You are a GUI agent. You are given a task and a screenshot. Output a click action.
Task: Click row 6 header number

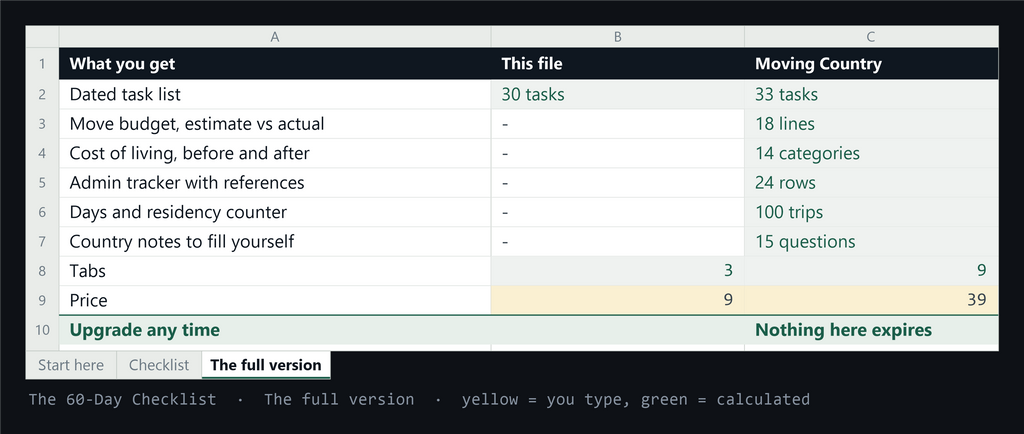tap(42, 212)
